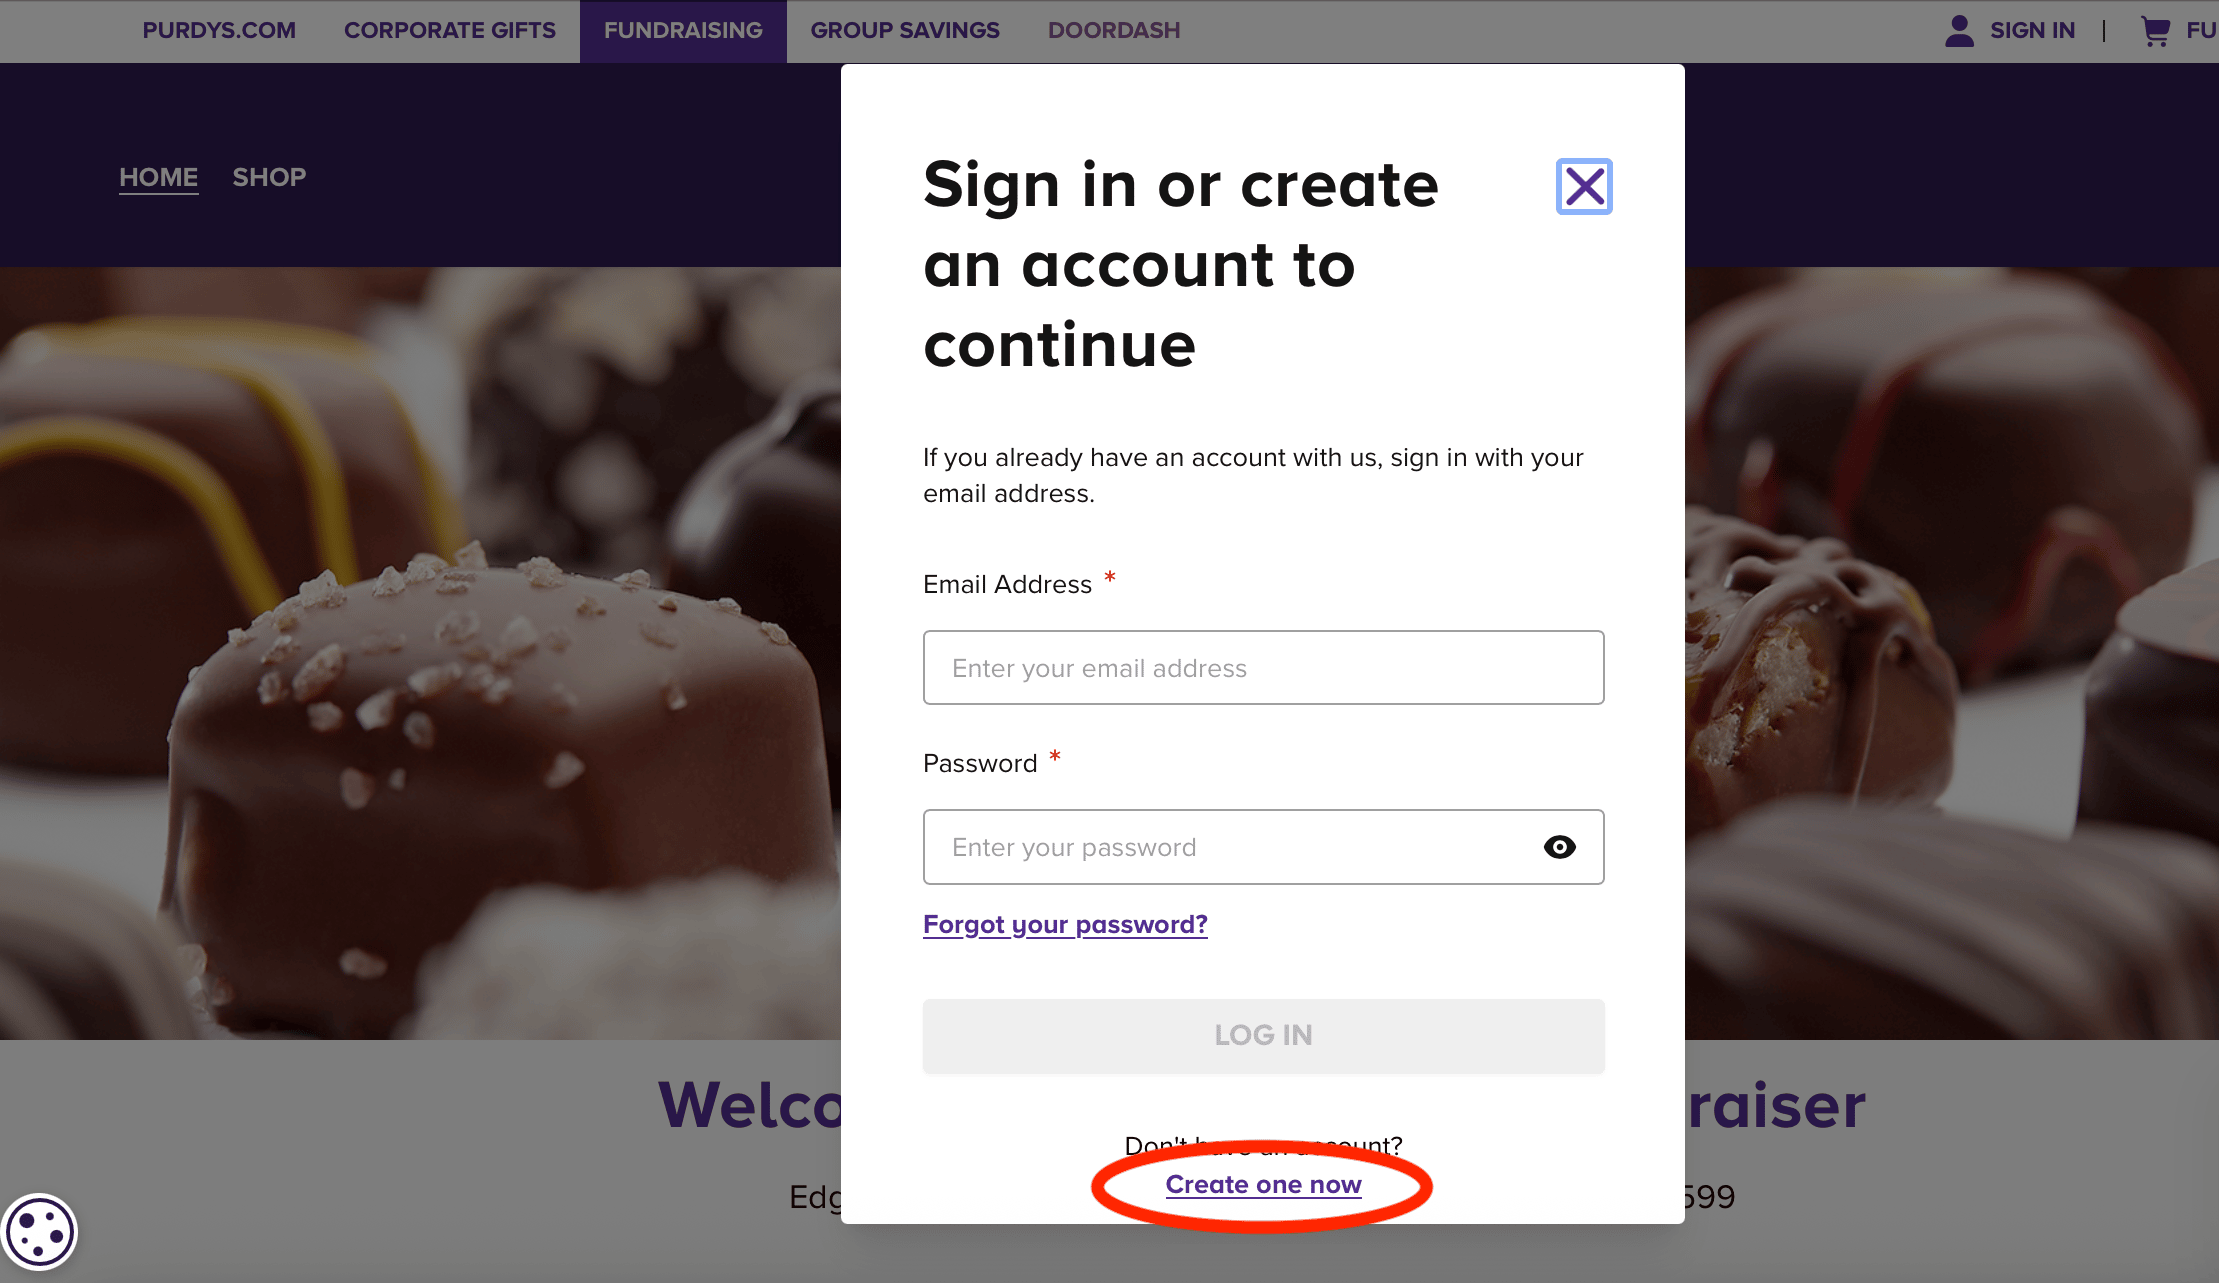Click the user profile icon

pos(1959,31)
